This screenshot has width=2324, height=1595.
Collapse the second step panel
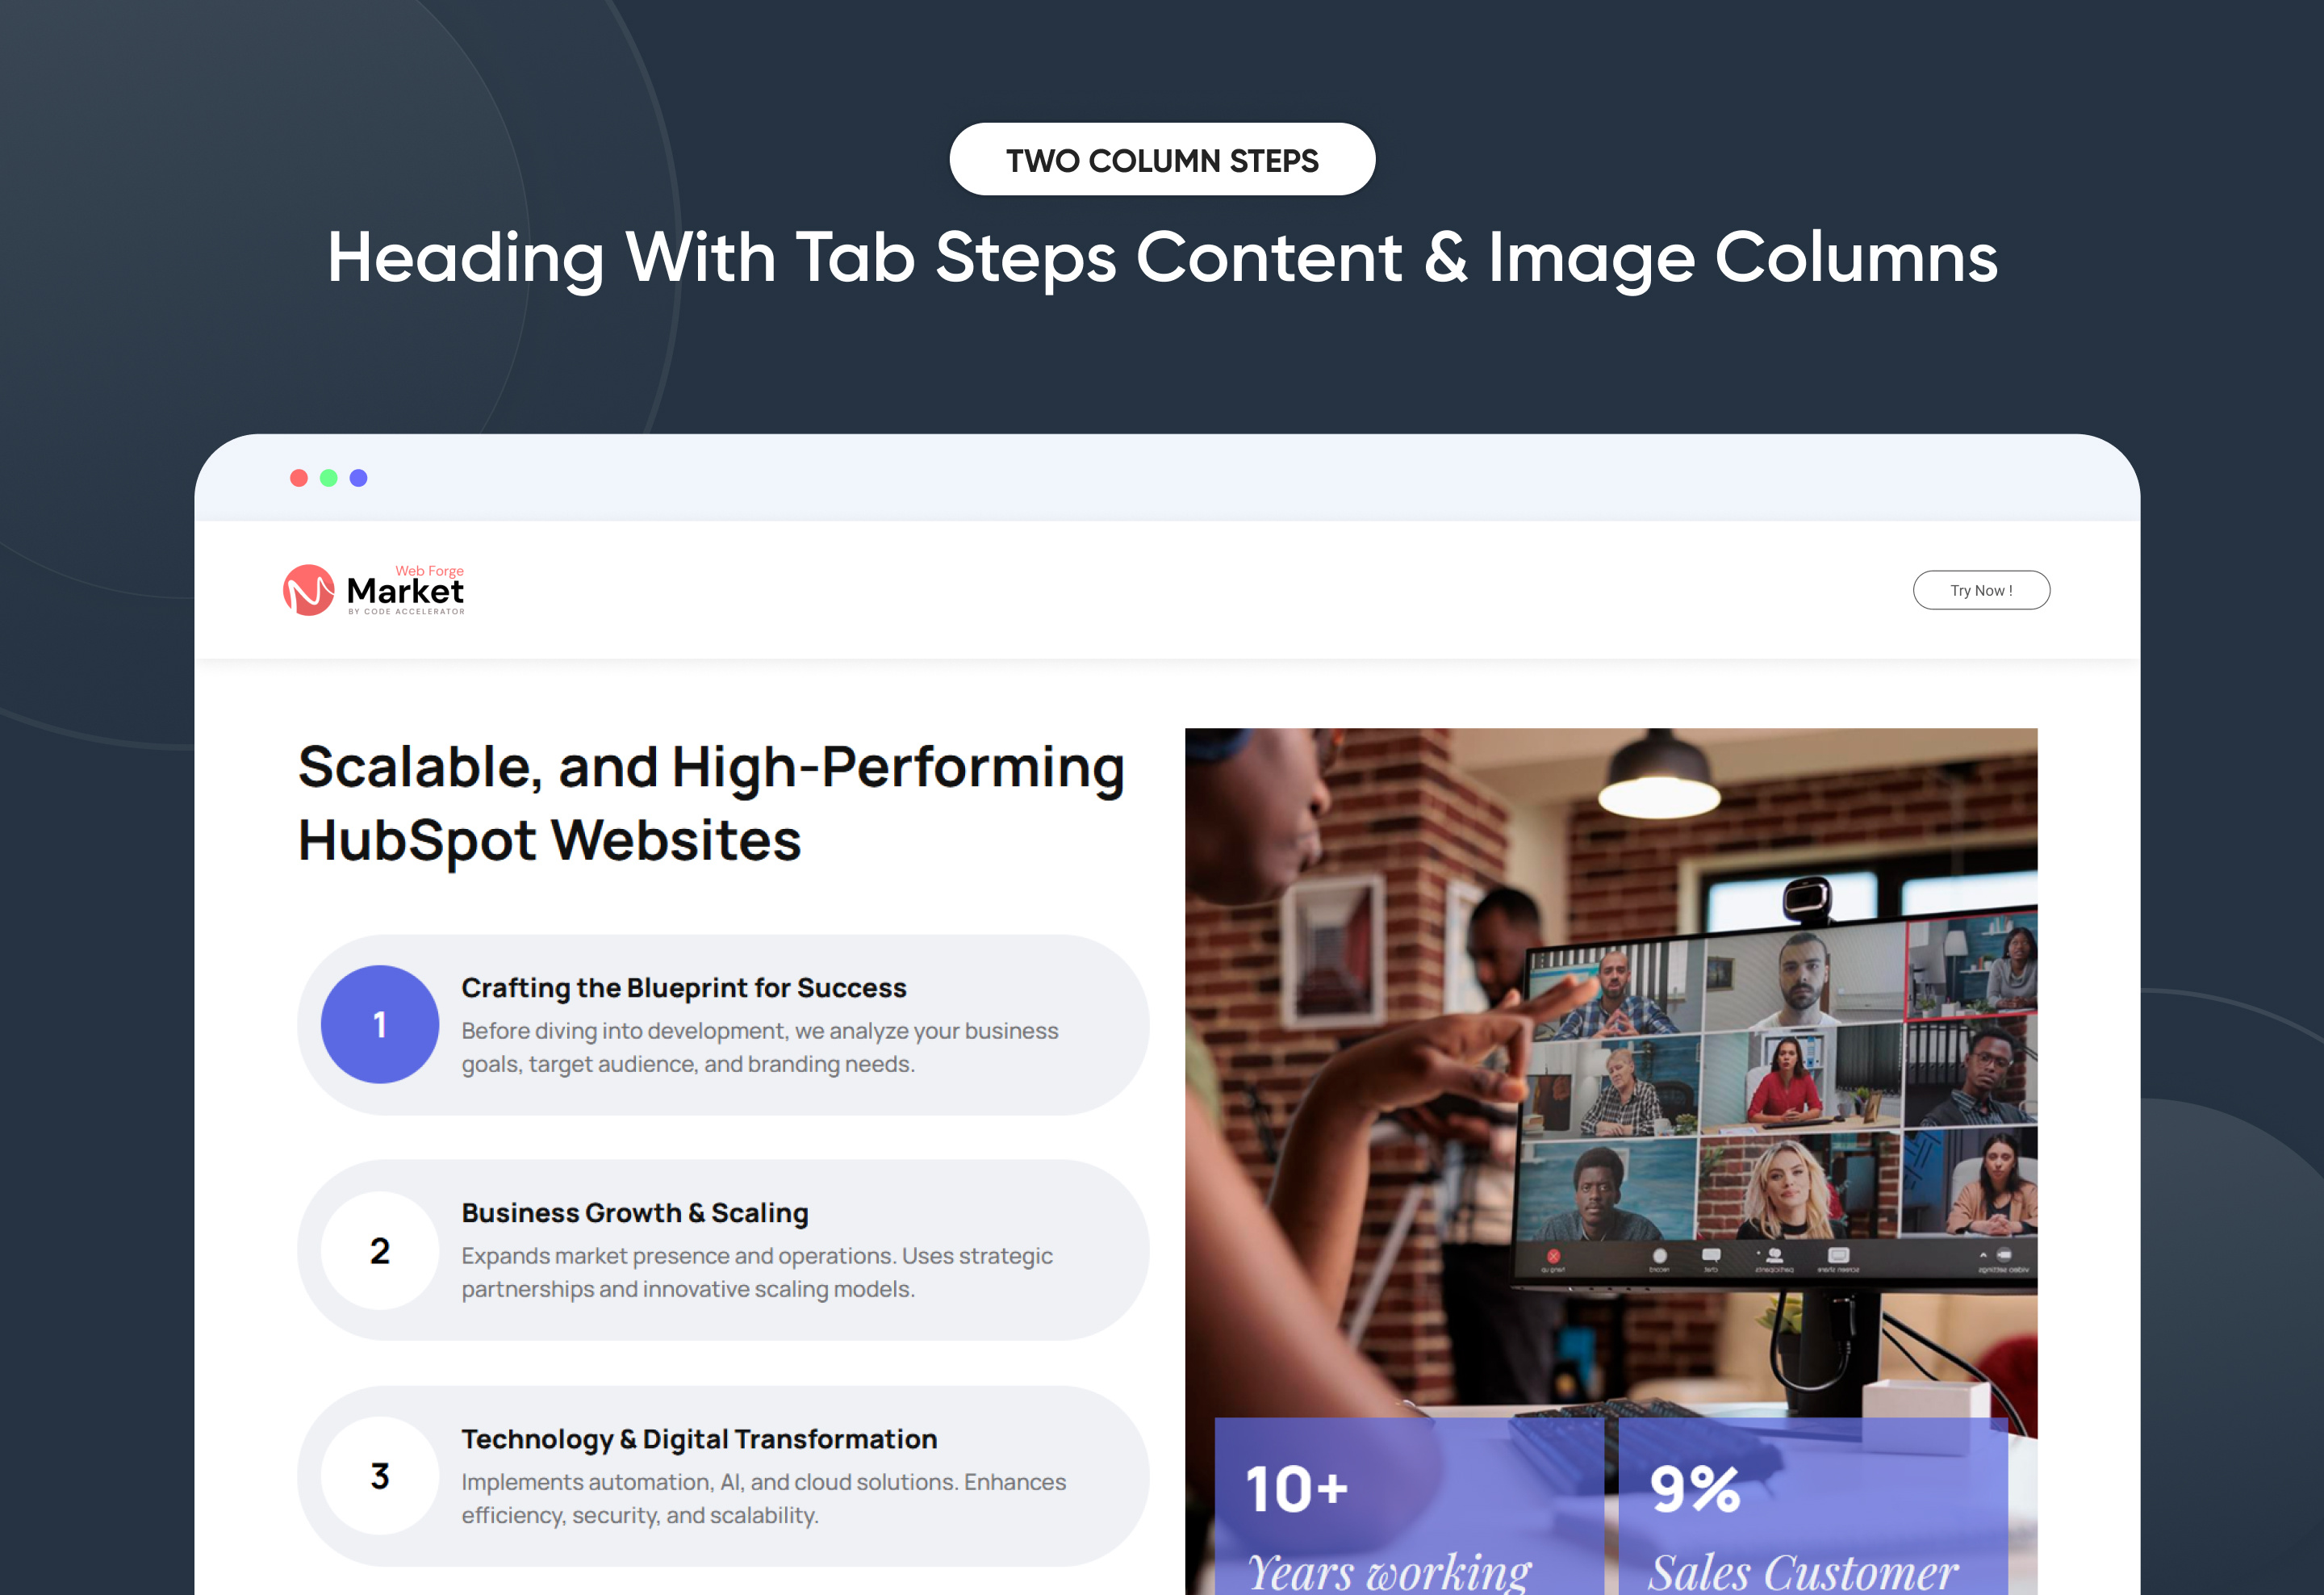[724, 1252]
